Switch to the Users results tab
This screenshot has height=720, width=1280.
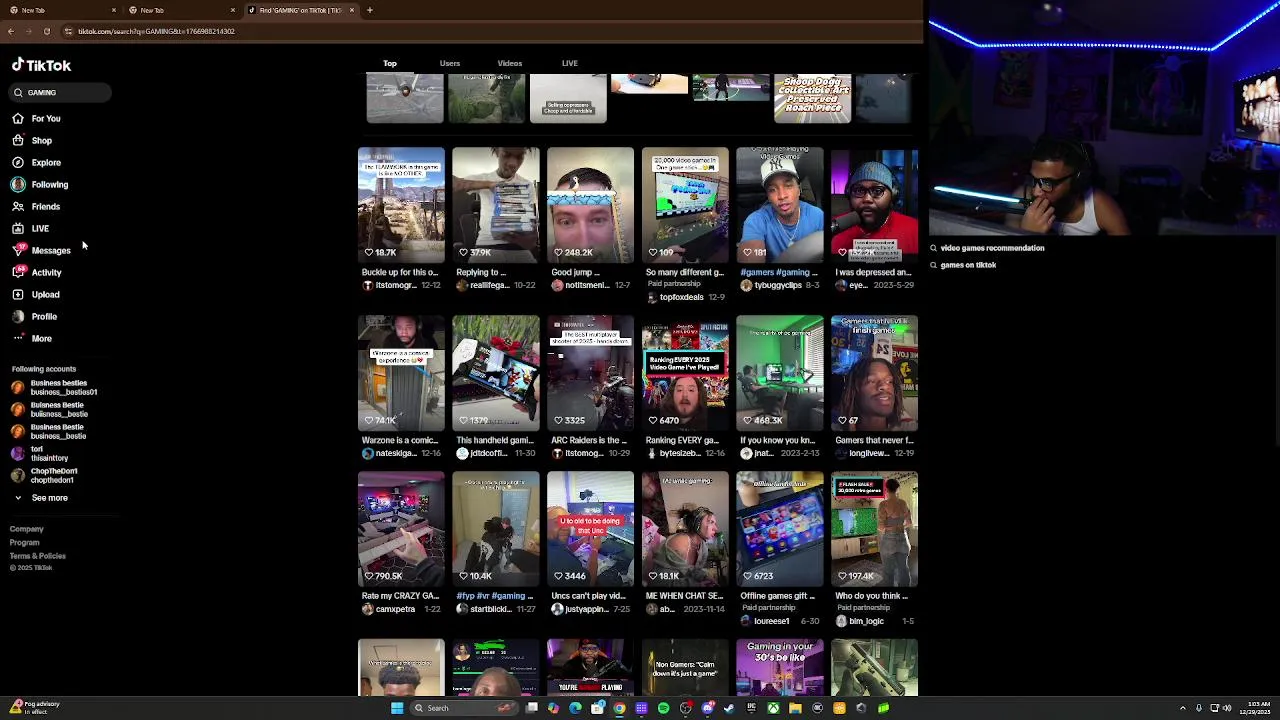click(x=450, y=63)
